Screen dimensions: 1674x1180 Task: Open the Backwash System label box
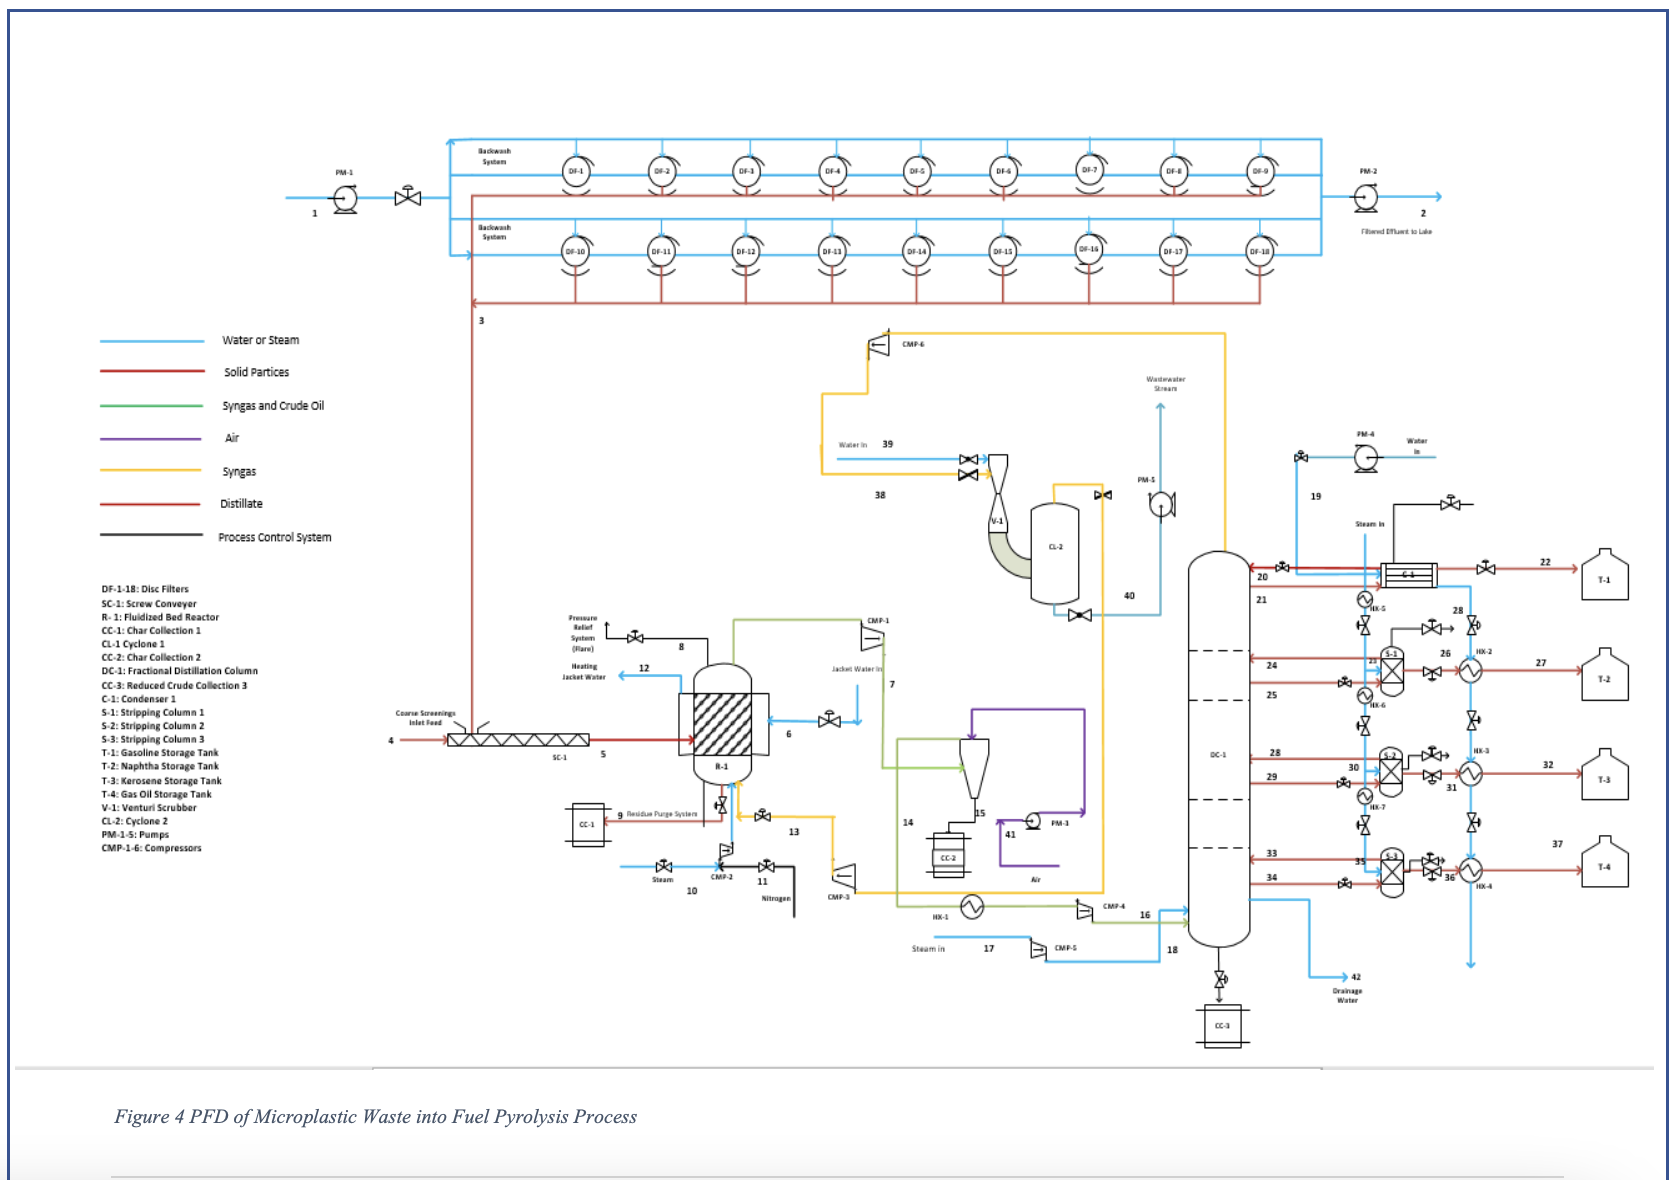pos(494,156)
